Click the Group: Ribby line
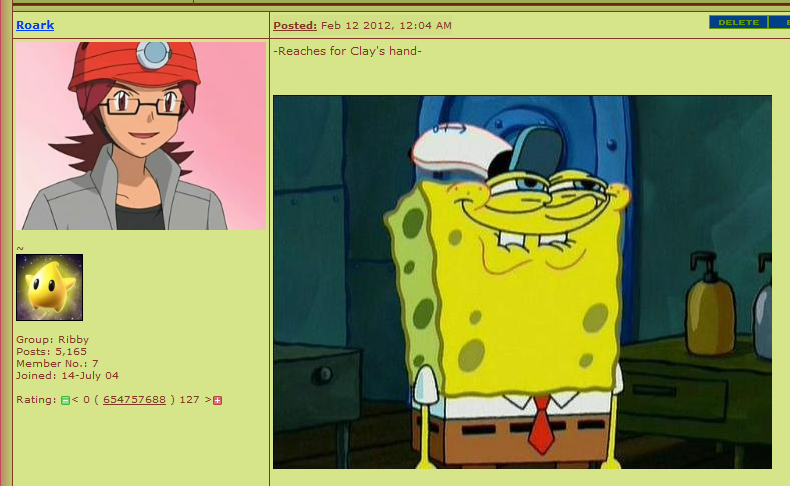 click(52, 339)
